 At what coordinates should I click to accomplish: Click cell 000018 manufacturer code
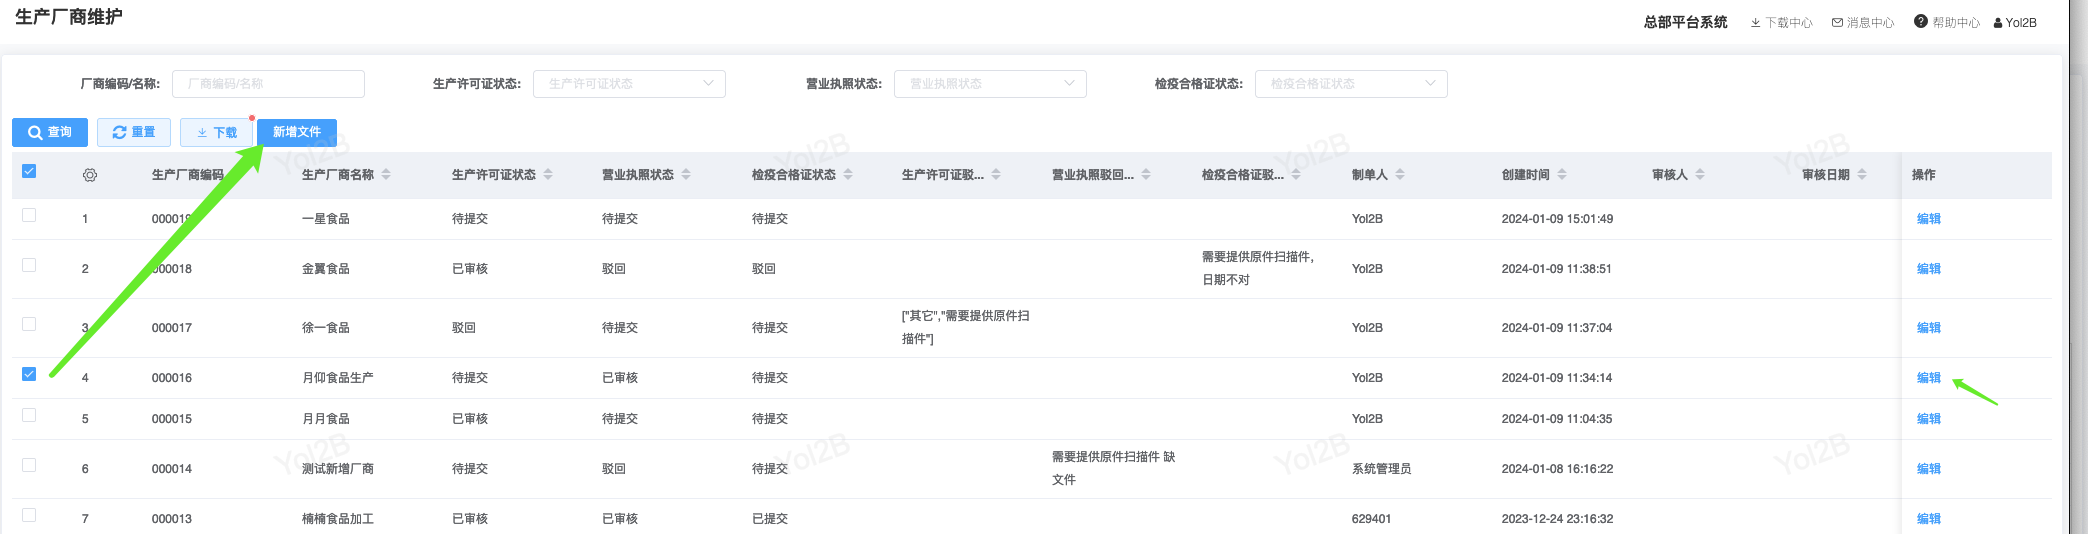click(x=172, y=269)
